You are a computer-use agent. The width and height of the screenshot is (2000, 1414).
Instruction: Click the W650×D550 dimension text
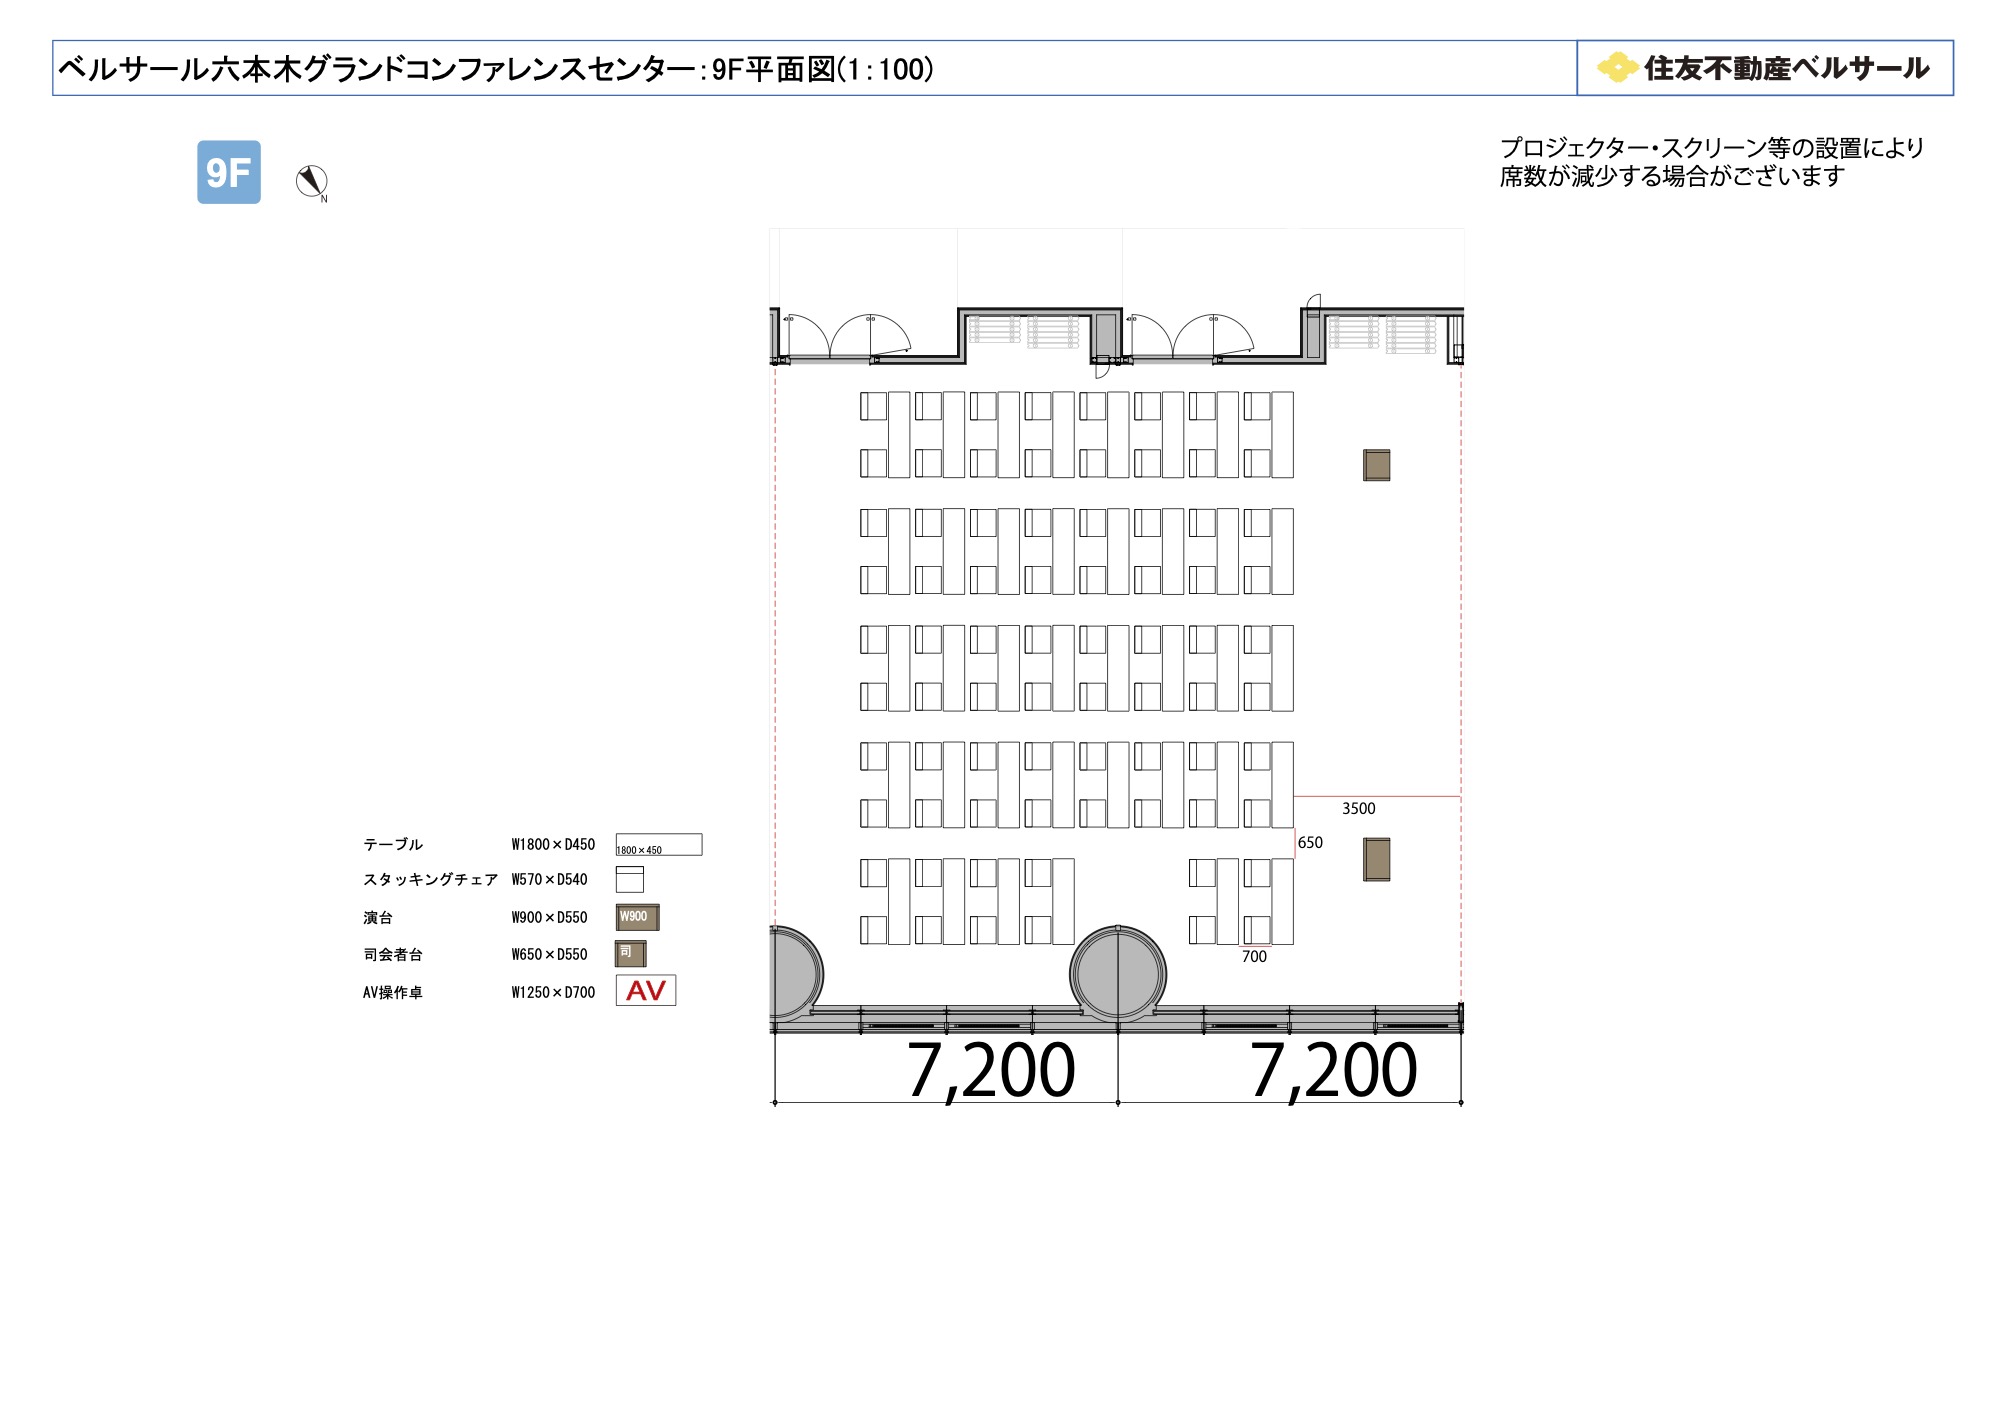tap(549, 955)
